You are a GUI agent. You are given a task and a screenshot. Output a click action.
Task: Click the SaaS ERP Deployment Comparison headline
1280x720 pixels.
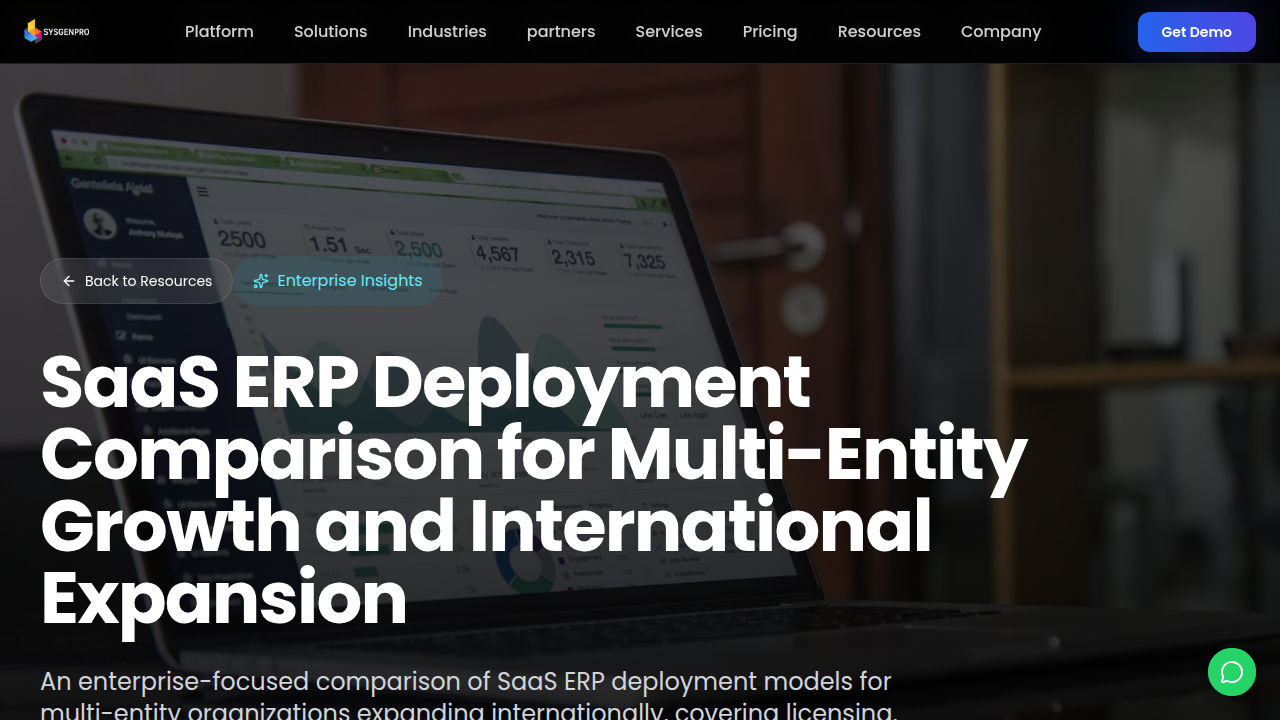click(x=534, y=489)
